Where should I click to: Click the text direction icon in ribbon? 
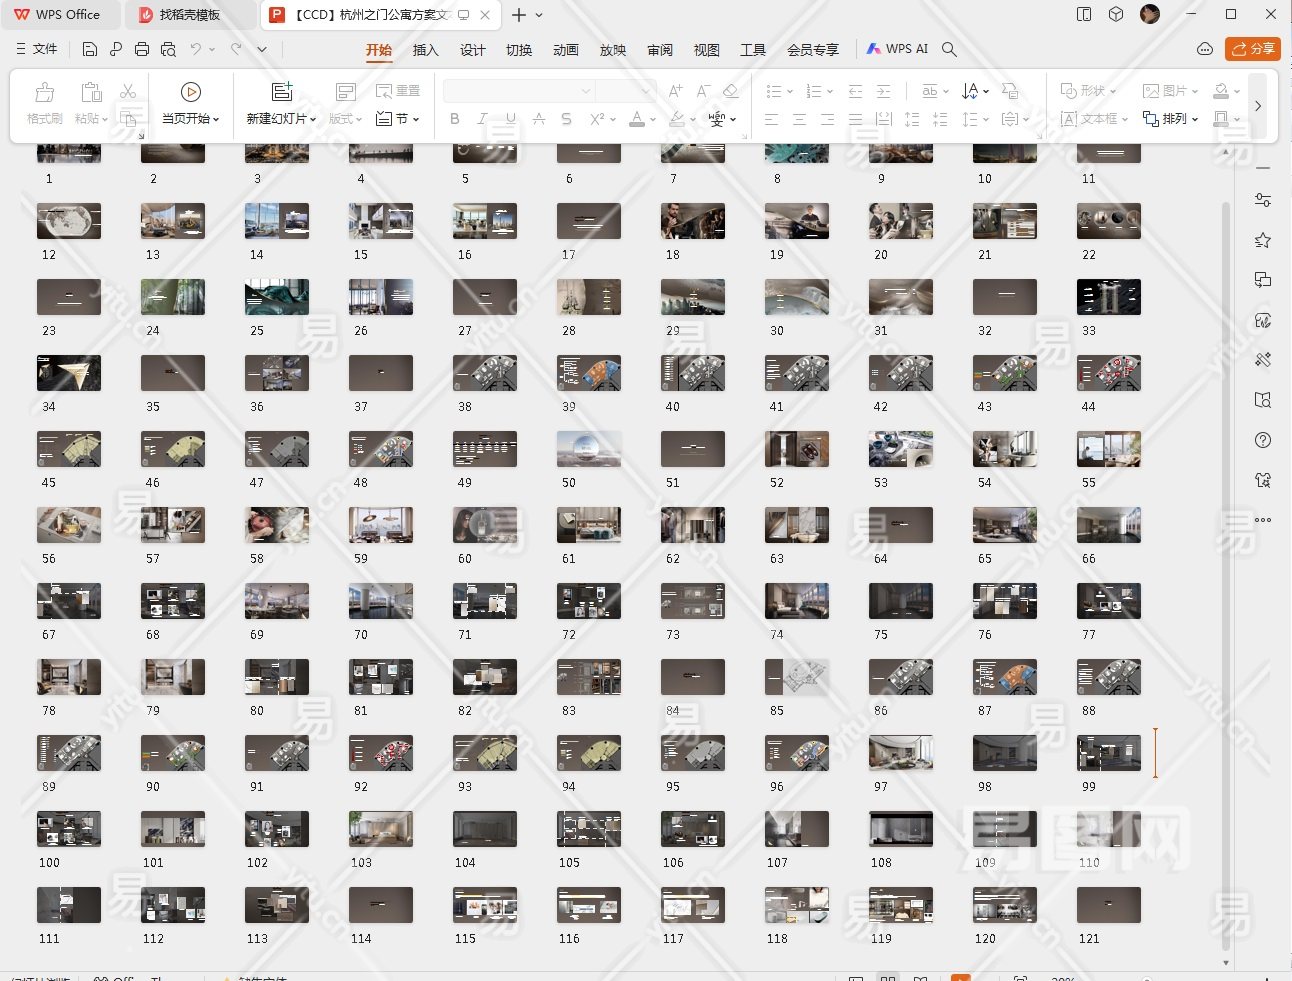(970, 91)
